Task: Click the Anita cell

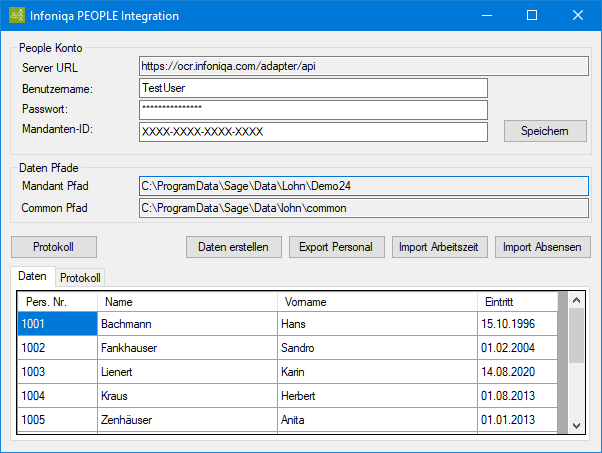Action: [x=377, y=420]
